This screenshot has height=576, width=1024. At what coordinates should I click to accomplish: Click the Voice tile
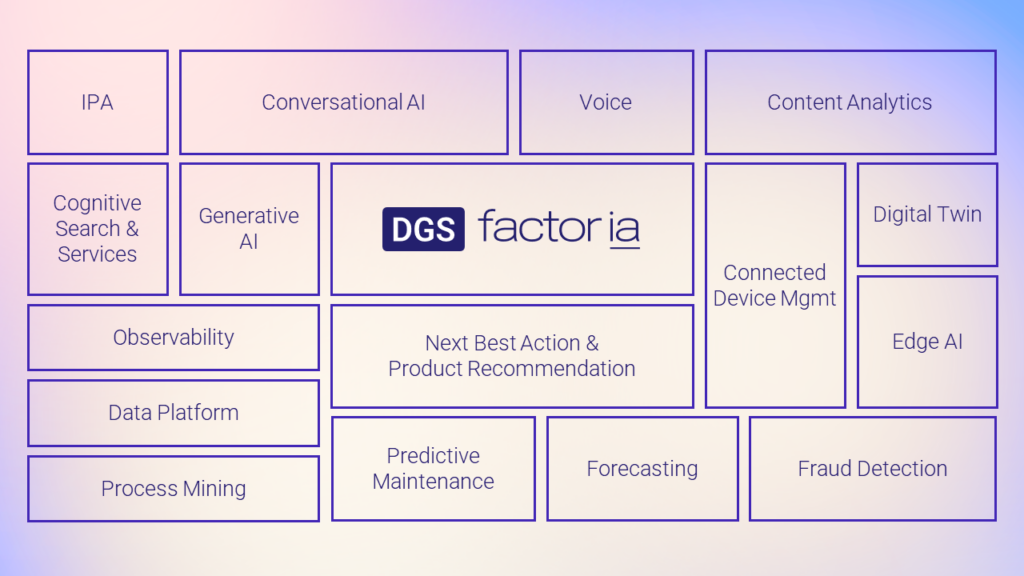tap(606, 103)
